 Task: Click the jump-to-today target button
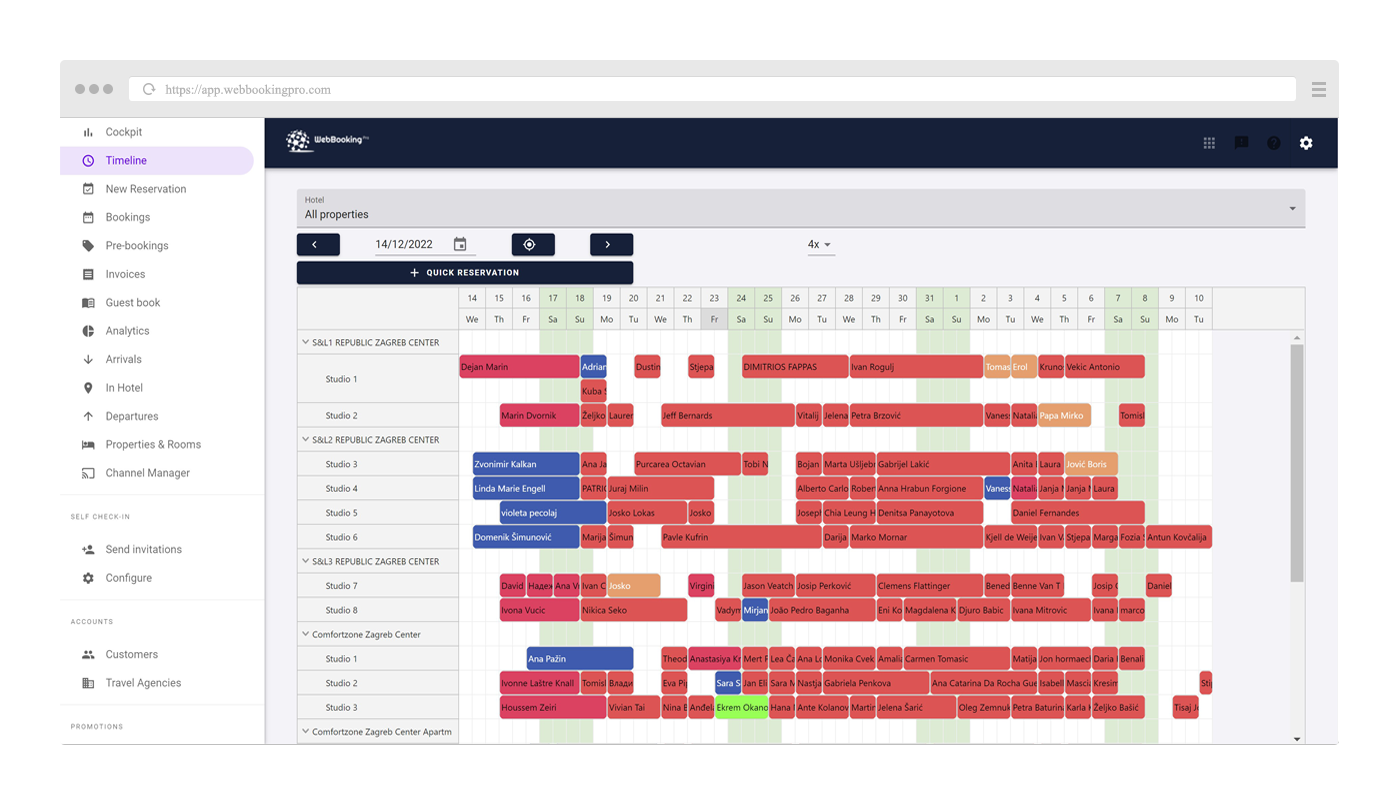point(530,245)
